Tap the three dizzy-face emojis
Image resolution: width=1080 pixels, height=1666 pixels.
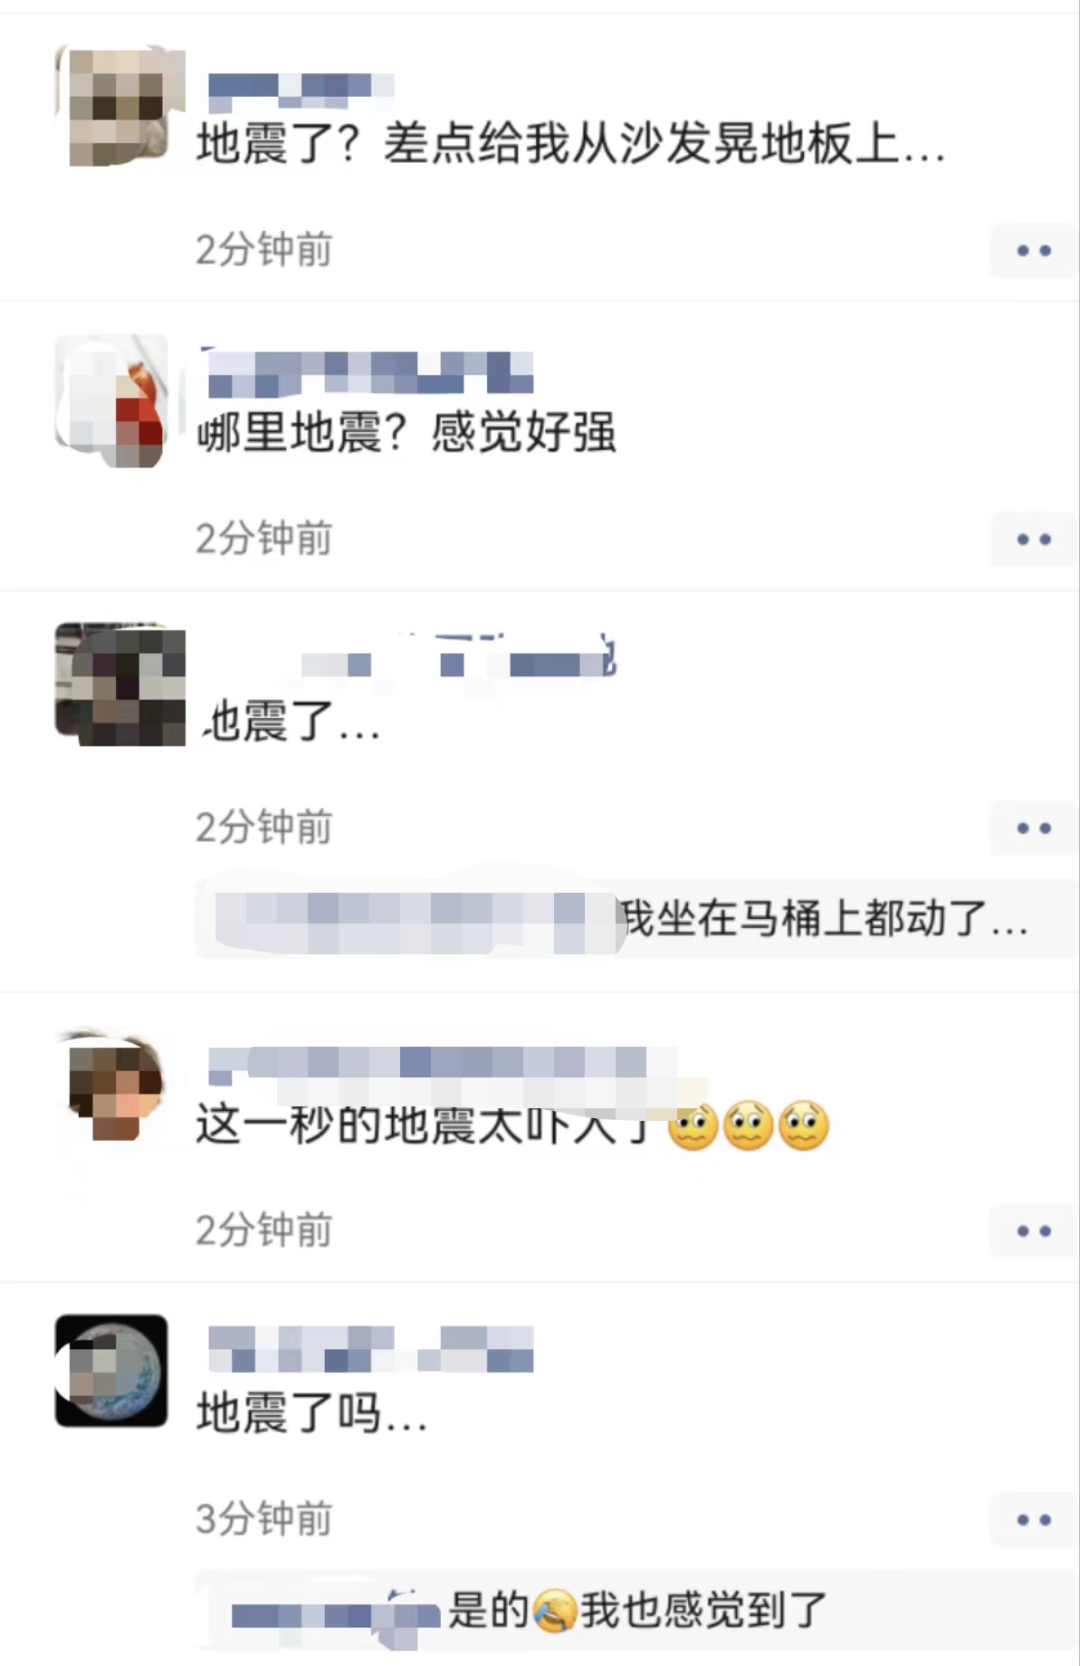click(748, 1126)
